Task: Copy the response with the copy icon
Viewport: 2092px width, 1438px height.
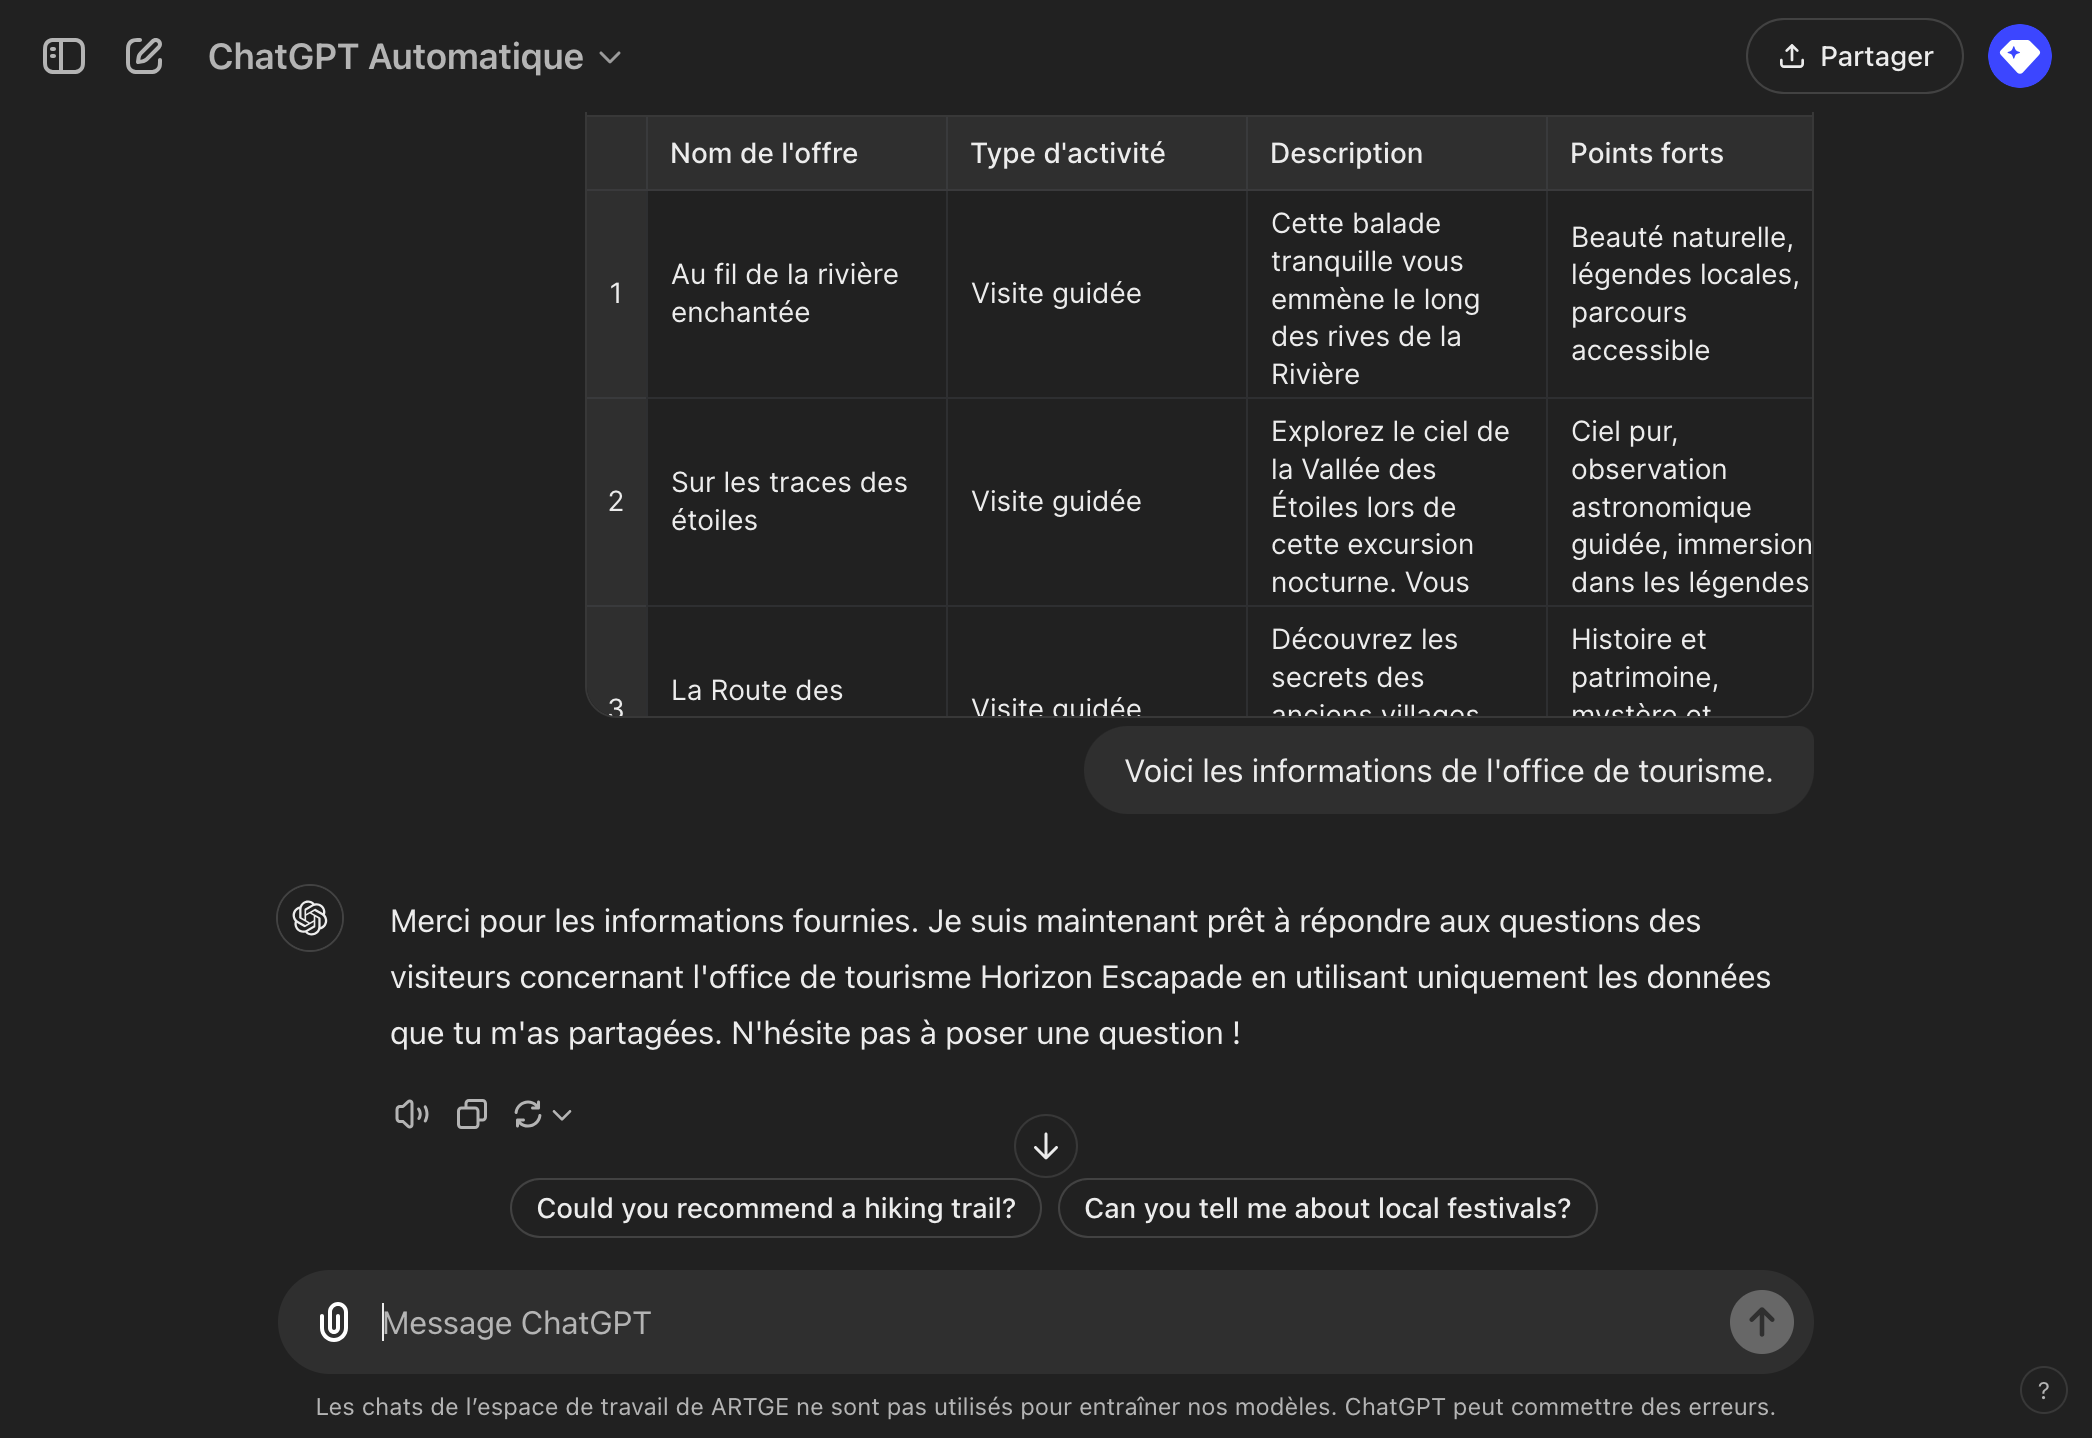Action: coord(471,1114)
